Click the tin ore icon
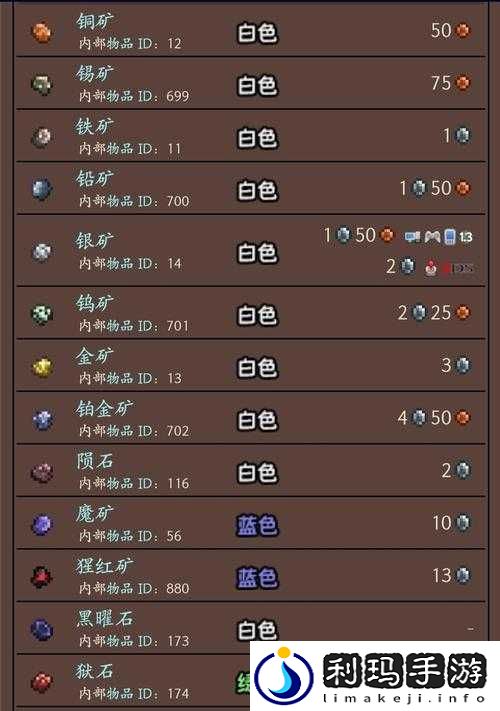500x711 pixels. pyautogui.click(x=41, y=84)
